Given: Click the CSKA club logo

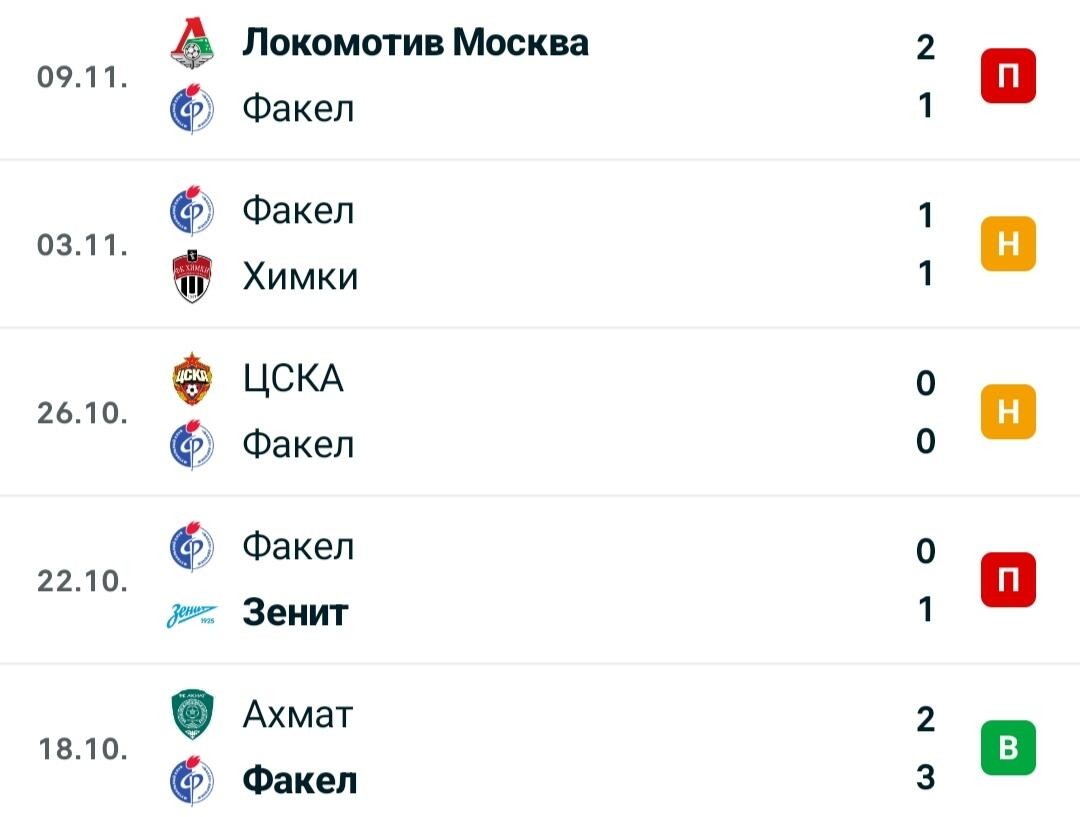Looking at the screenshot, I should [192, 379].
